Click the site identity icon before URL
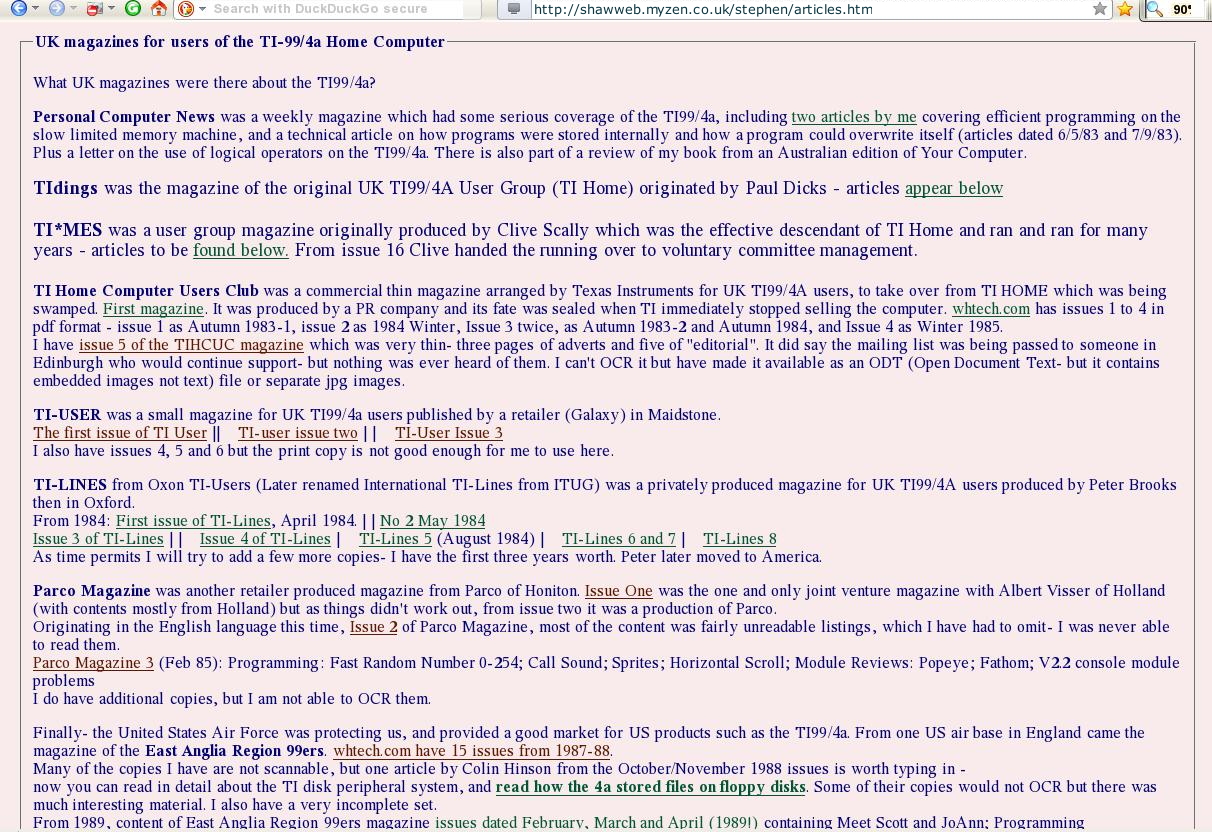 point(514,8)
